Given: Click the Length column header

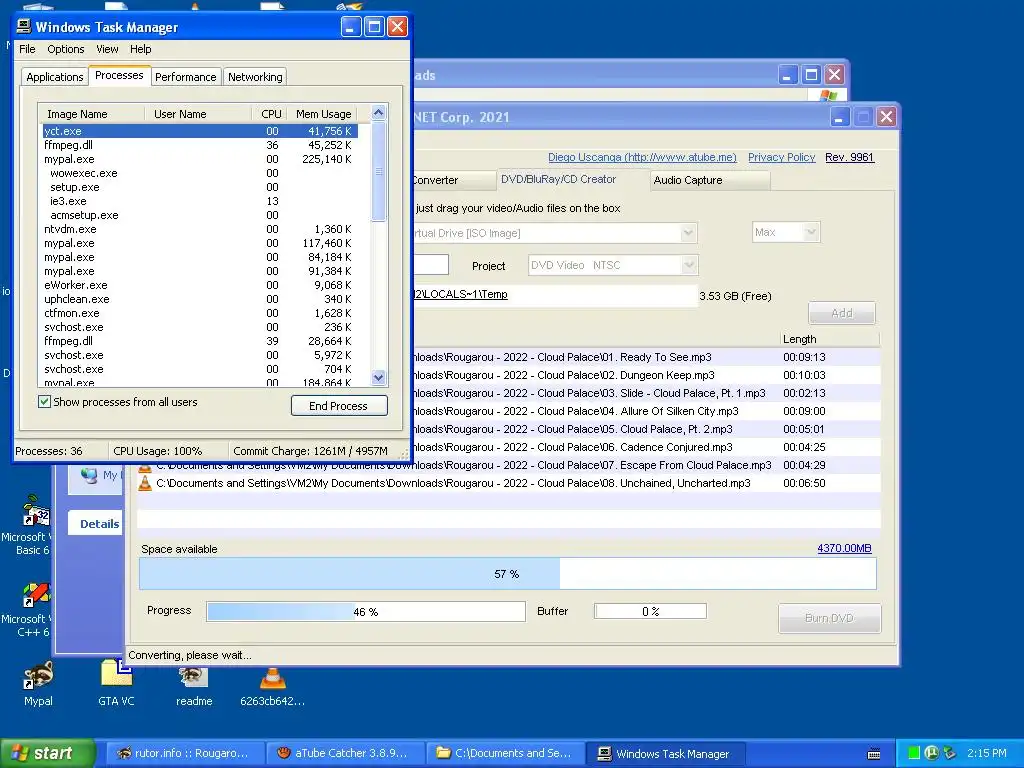Looking at the screenshot, I should click(829, 339).
